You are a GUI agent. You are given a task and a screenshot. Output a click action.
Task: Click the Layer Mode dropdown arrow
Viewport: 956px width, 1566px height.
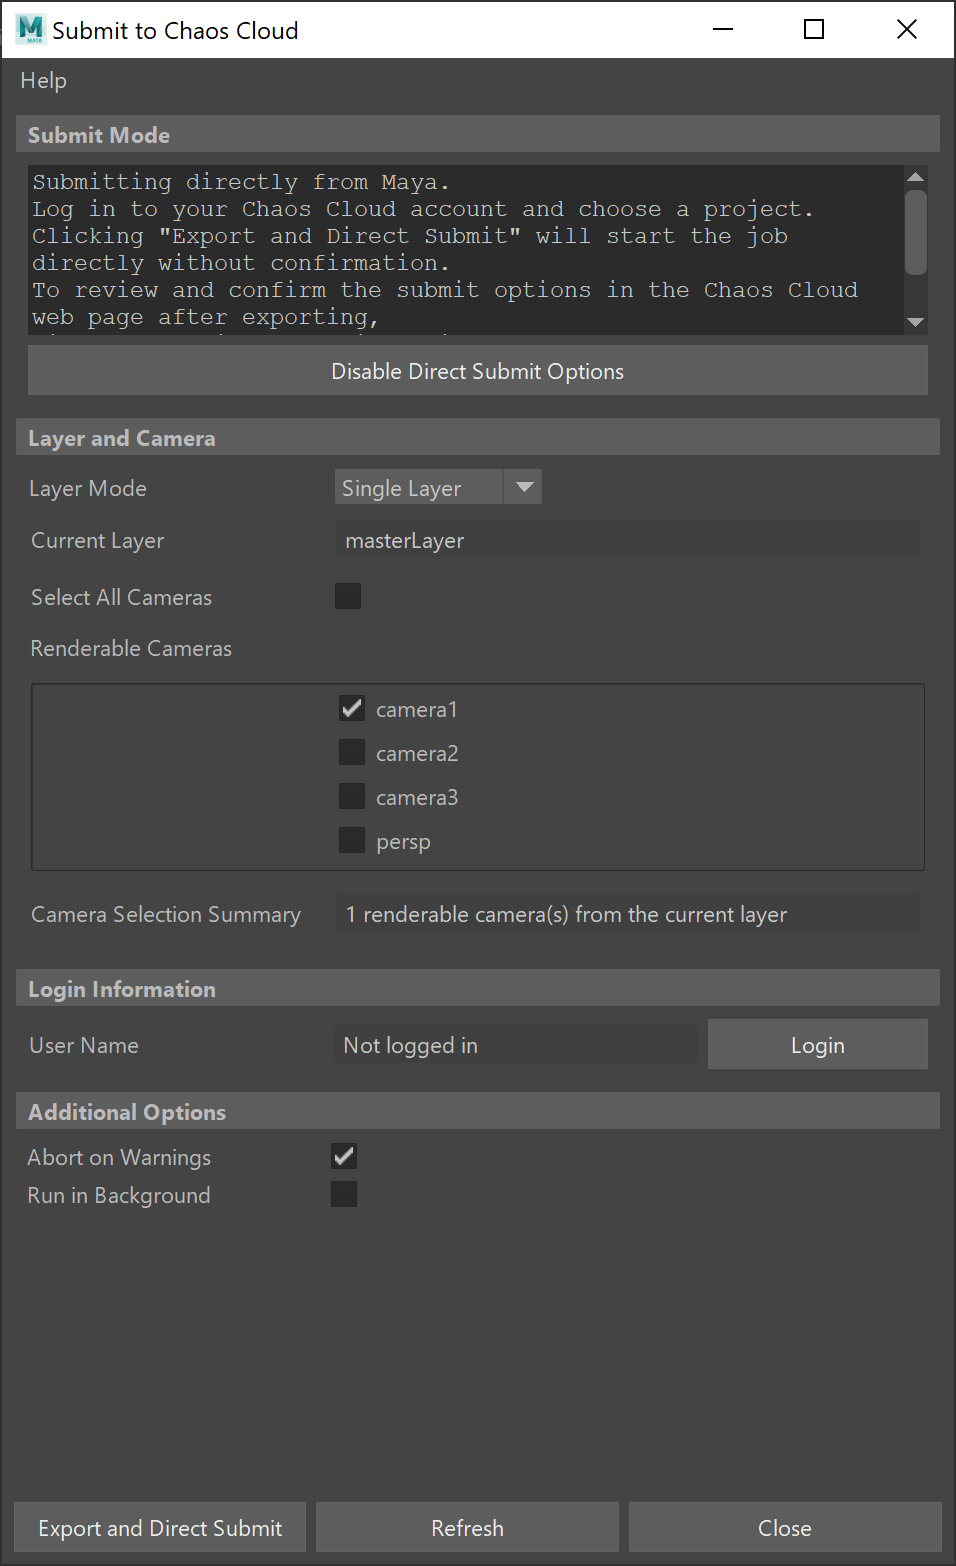point(524,488)
